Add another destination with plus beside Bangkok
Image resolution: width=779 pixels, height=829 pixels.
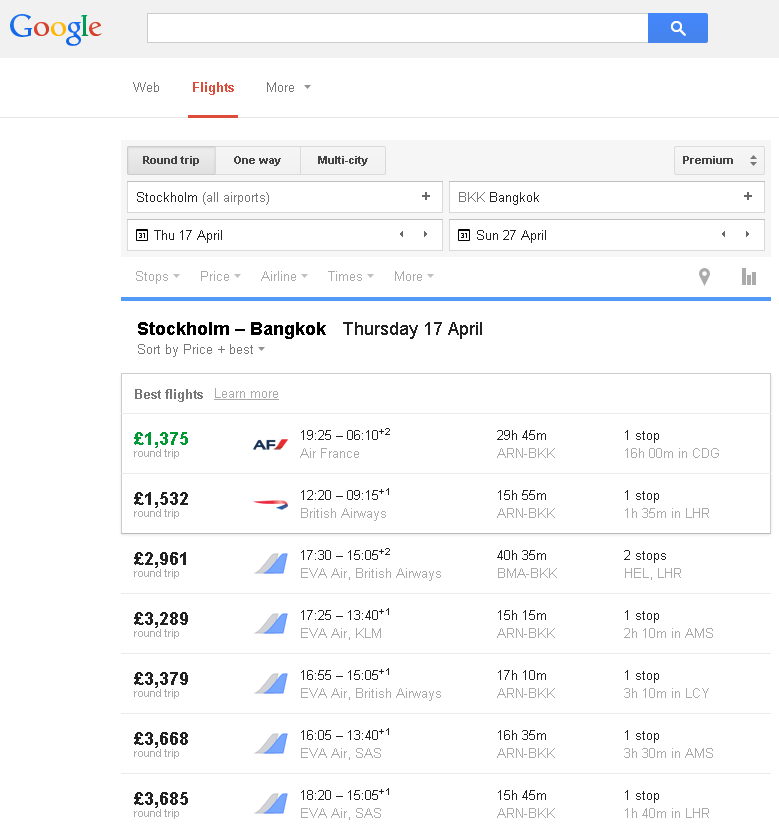747,197
